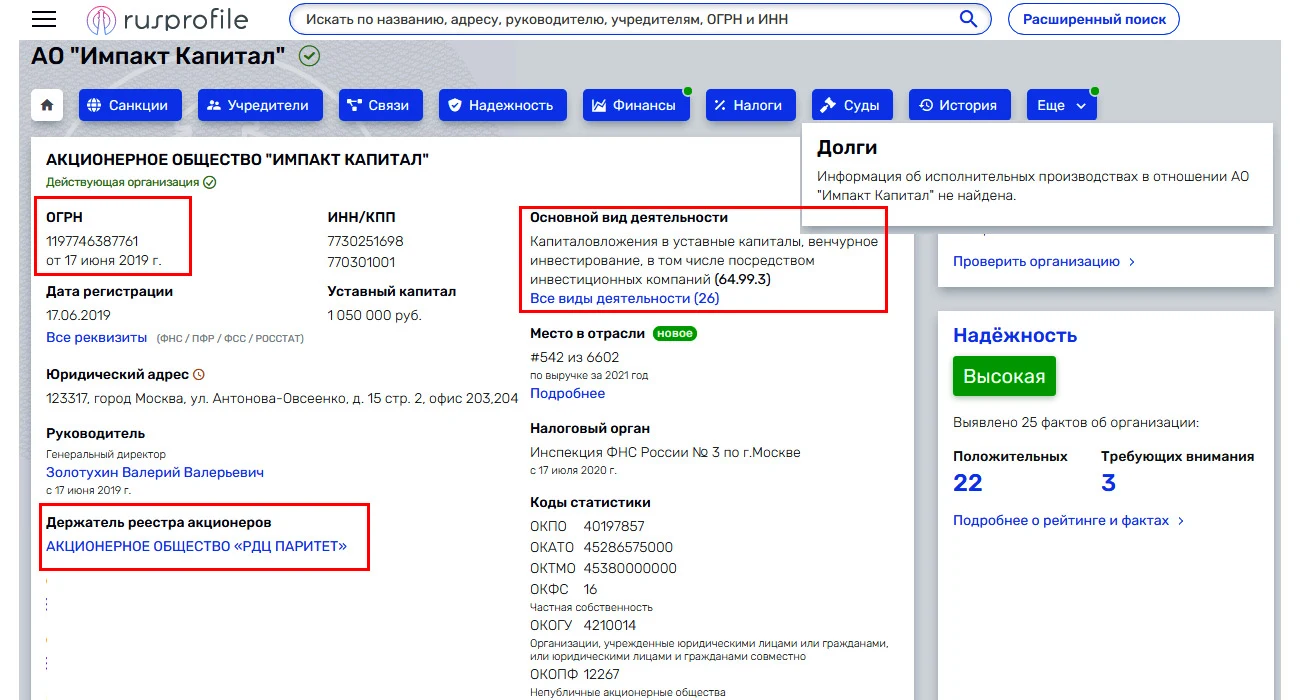Click the search magnifier icon
Viewport: 1300px width, 700px height.
pyautogui.click(x=968, y=19)
